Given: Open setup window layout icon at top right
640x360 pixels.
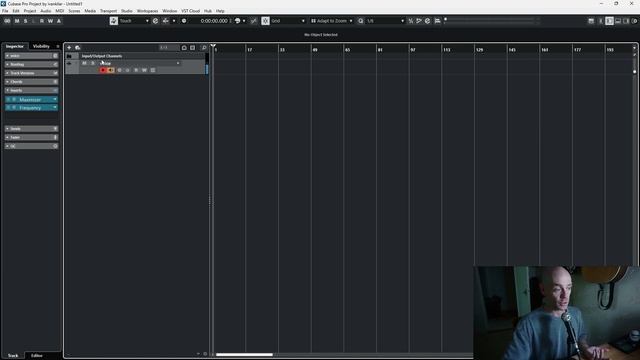Looking at the screenshot, I should [x=591, y=21].
